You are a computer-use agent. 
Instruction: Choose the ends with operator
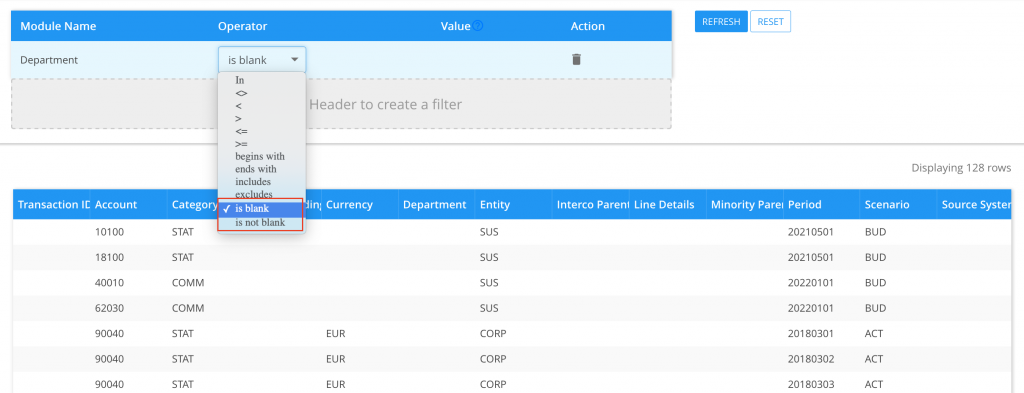256,169
